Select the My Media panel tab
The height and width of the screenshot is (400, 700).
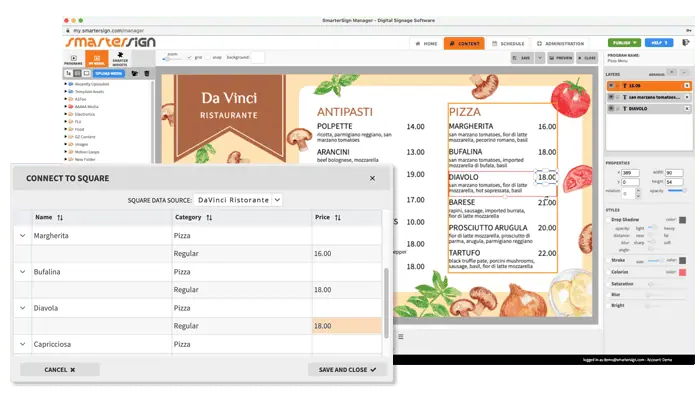[x=97, y=59]
